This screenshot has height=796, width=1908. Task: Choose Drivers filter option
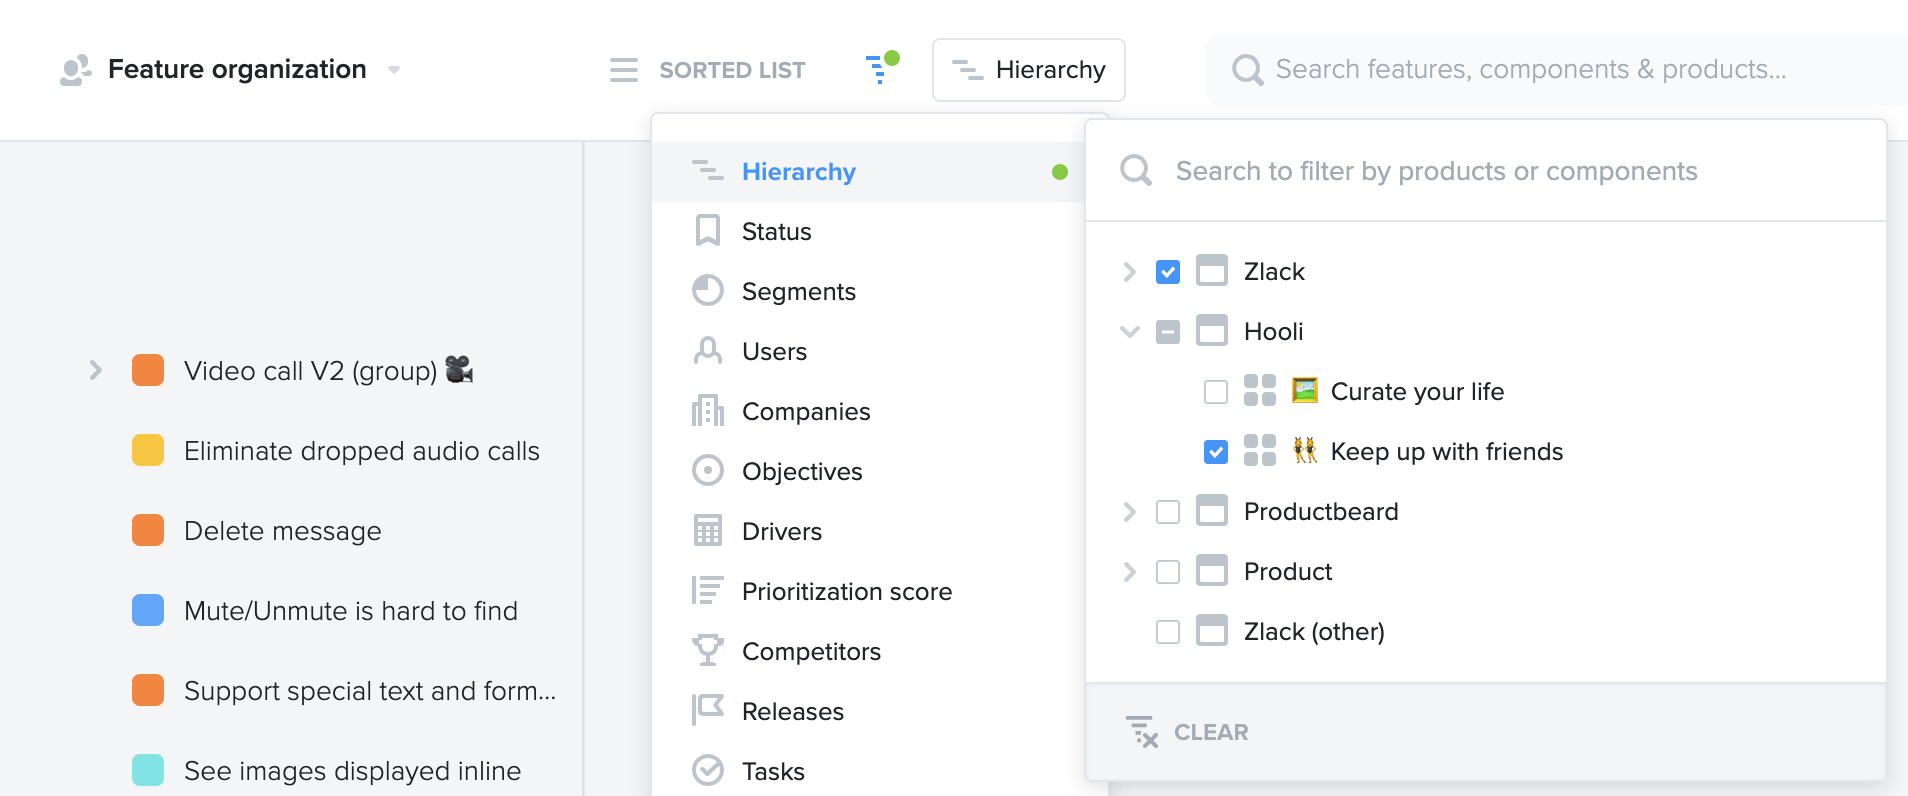(869, 532)
